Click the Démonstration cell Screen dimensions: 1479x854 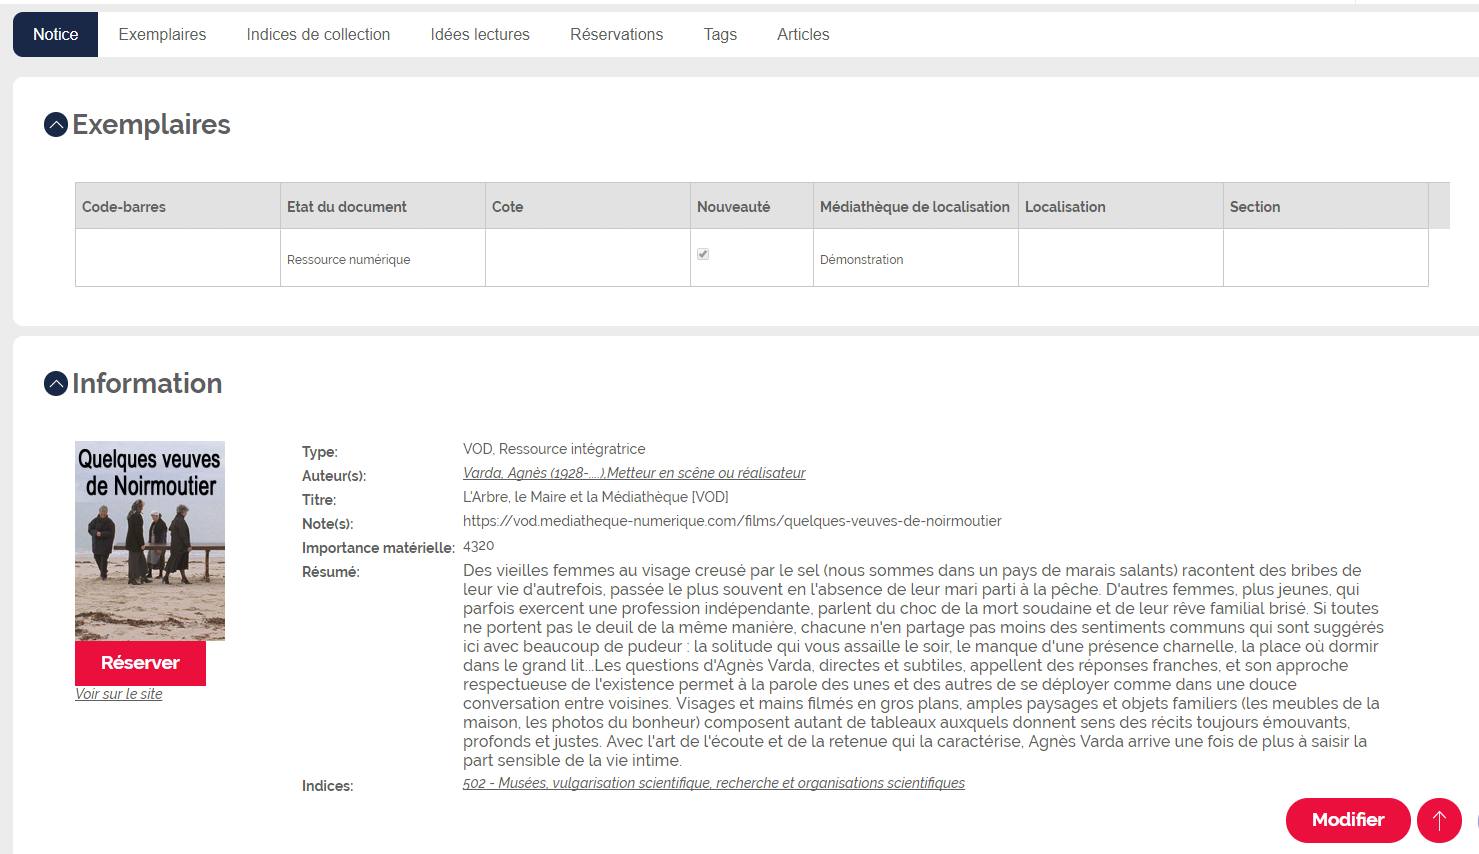[x=916, y=258]
